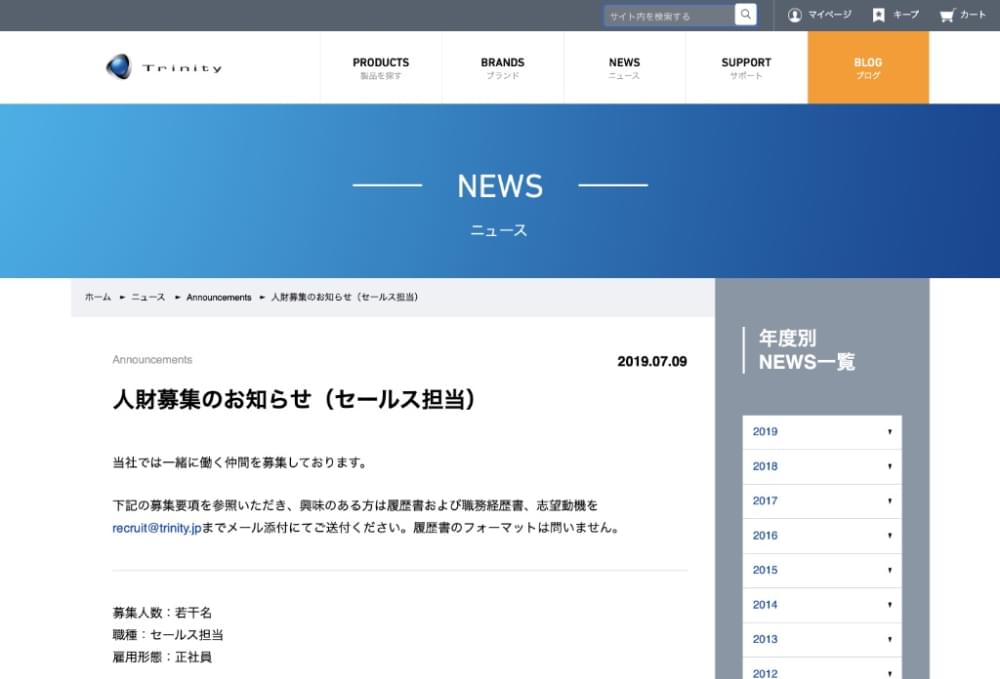Screen dimensions: 1000x679
Task: Open the Announcements breadcrumb link
Action: (219, 298)
